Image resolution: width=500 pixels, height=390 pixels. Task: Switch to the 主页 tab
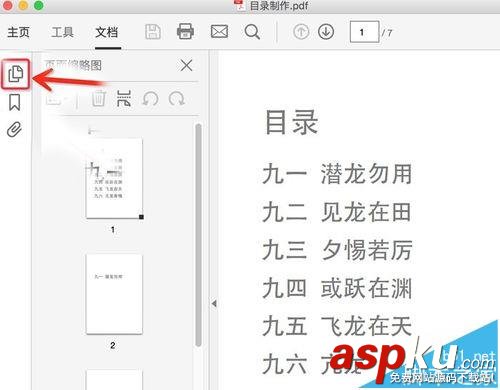[18, 32]
